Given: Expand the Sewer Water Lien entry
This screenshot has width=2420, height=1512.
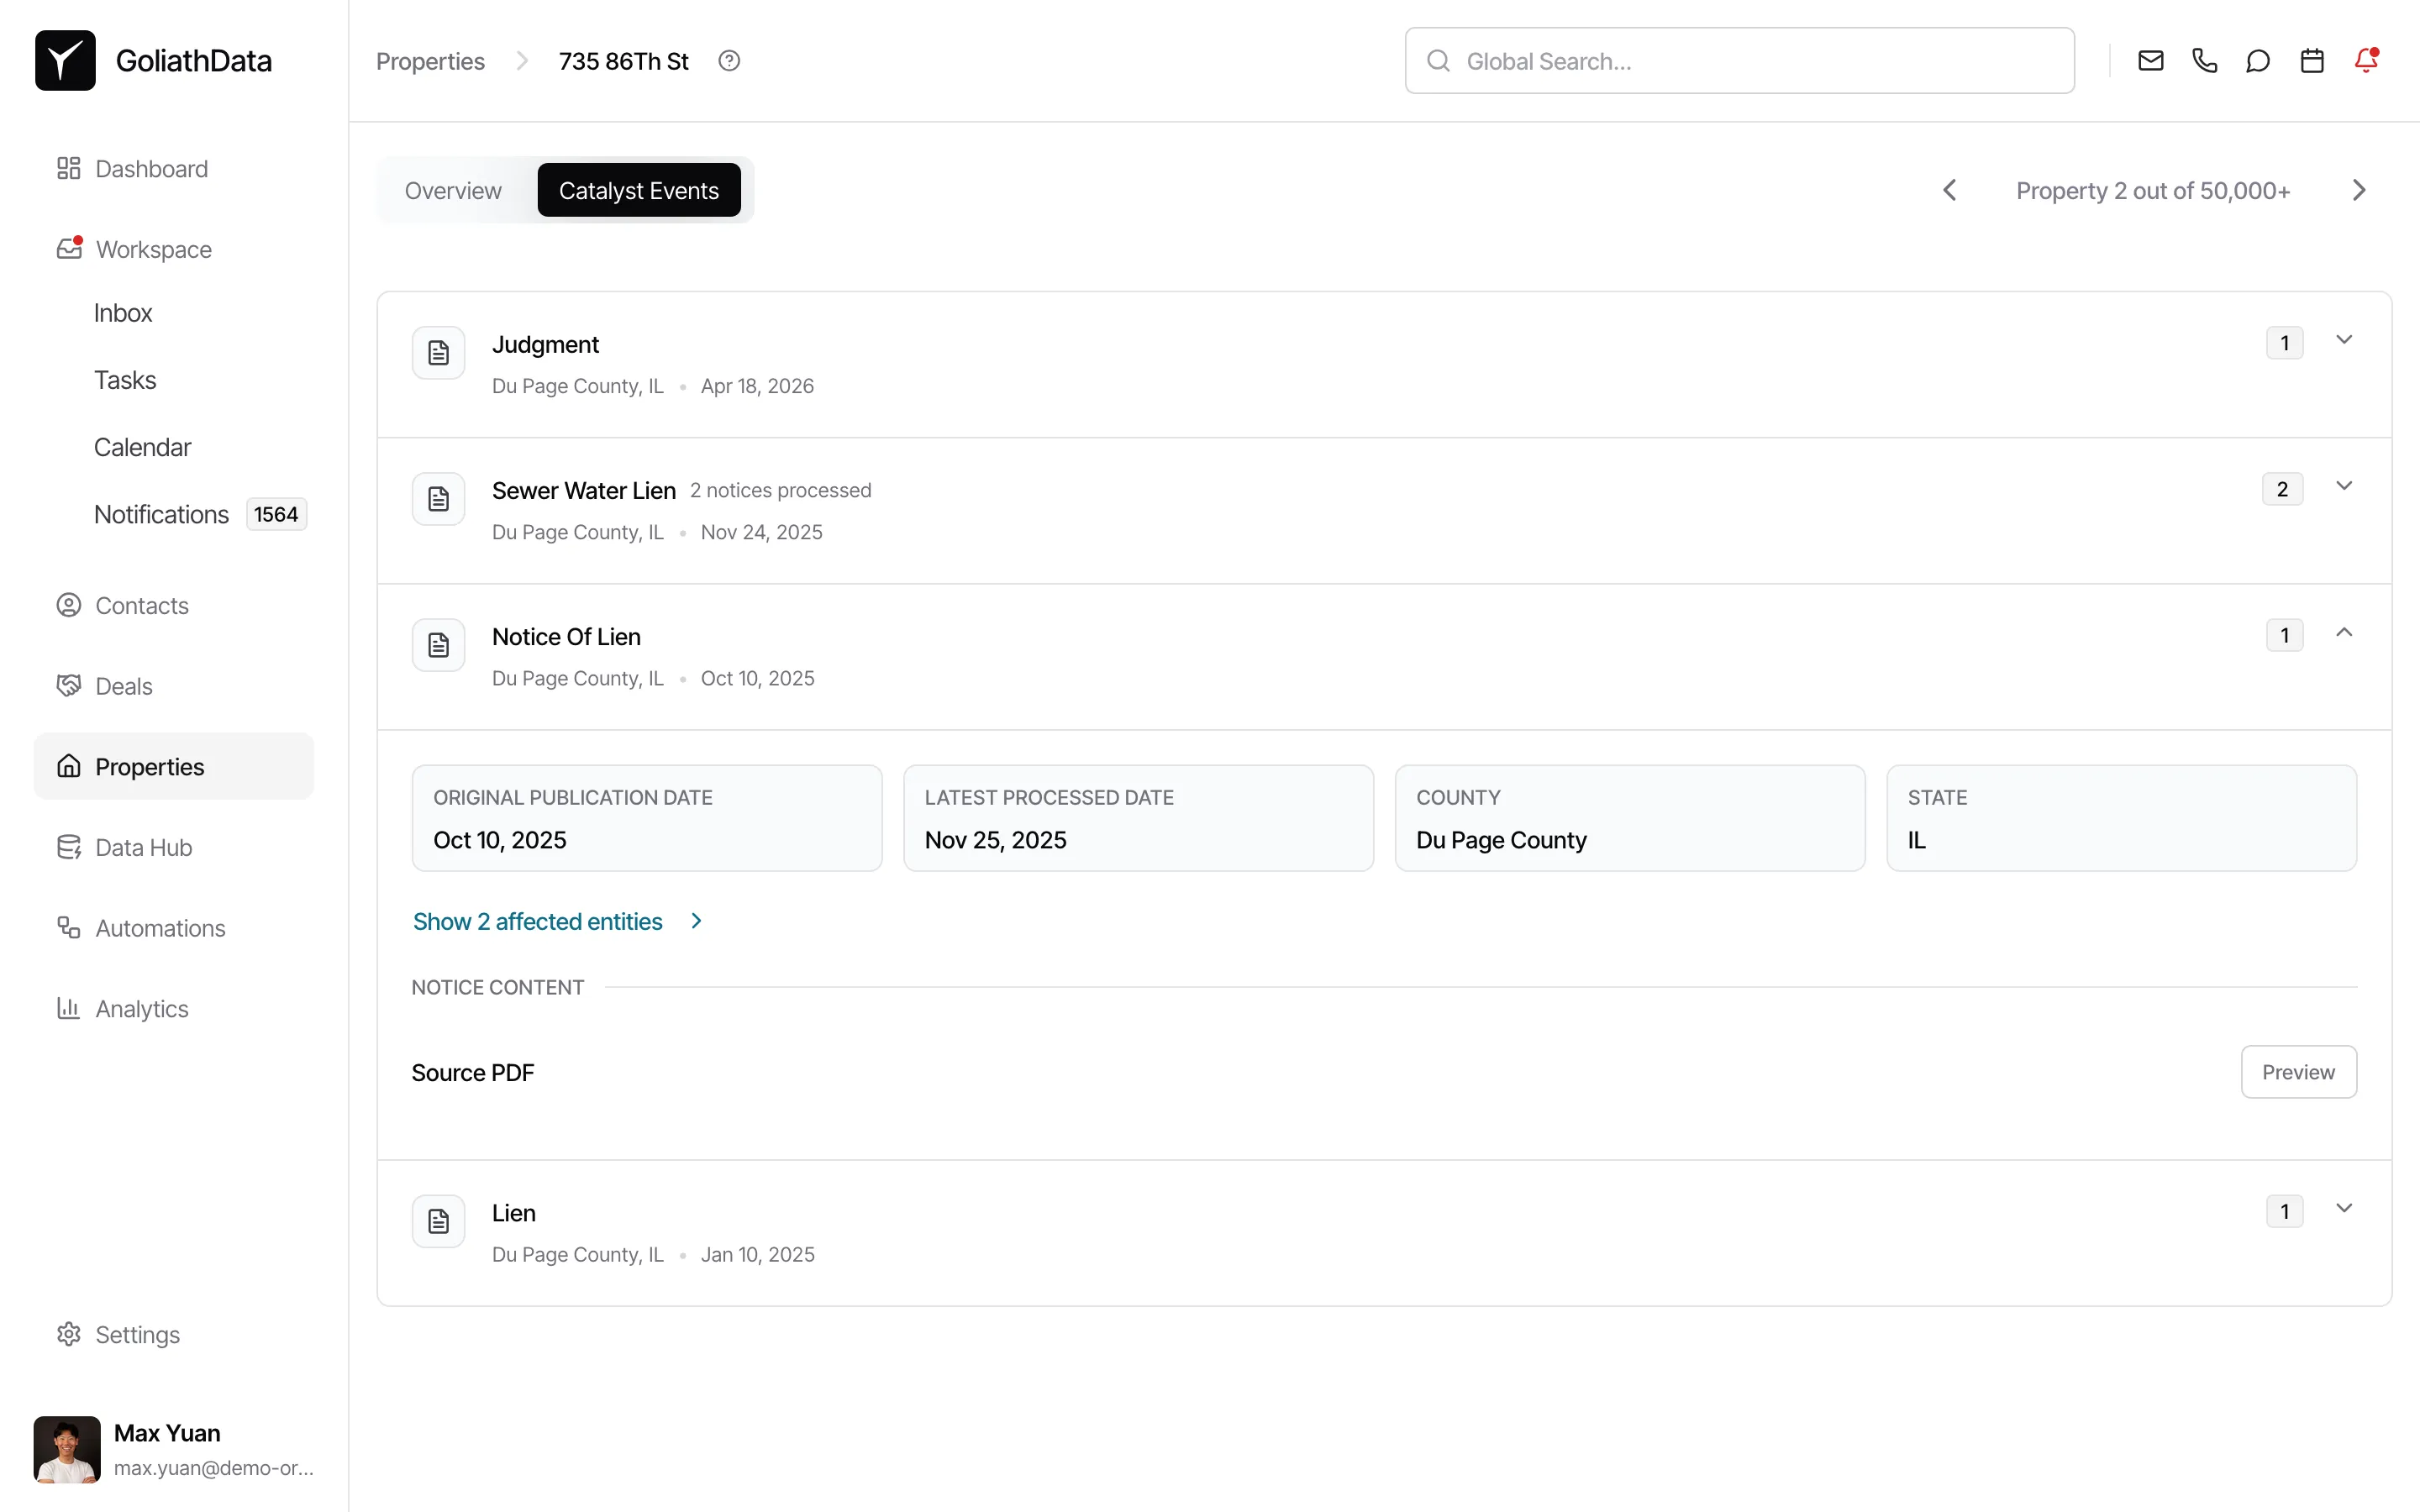Looking at the screenshot, I should (x=2345, y=485).
